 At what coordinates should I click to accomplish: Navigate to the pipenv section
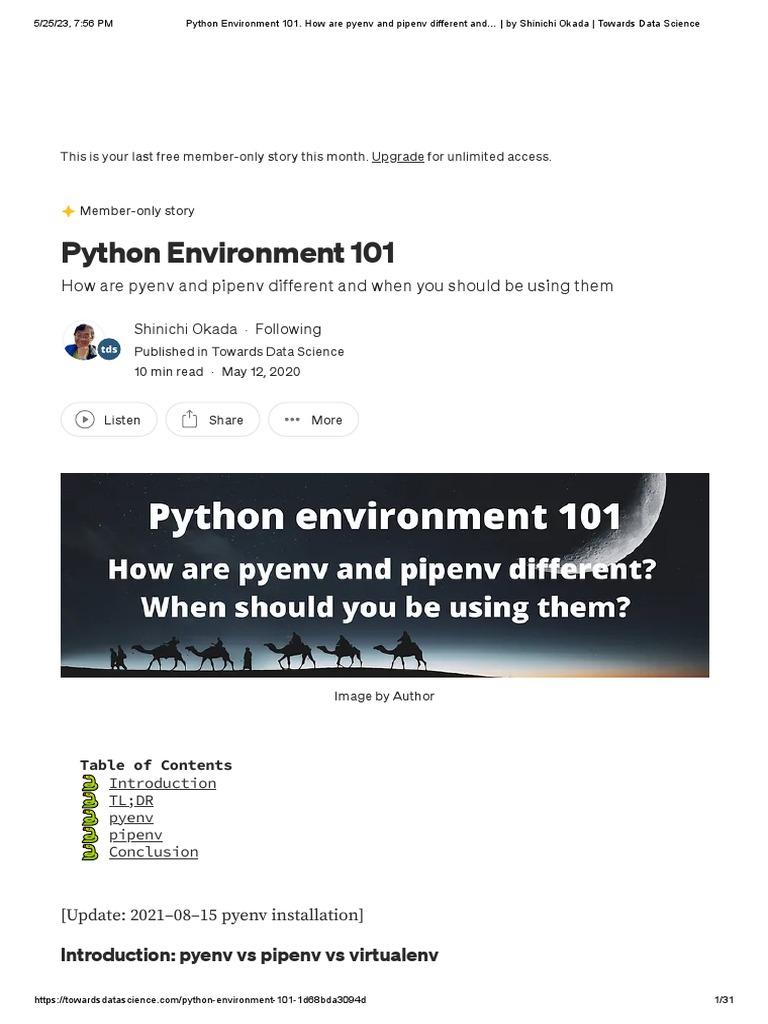(135, 834)
